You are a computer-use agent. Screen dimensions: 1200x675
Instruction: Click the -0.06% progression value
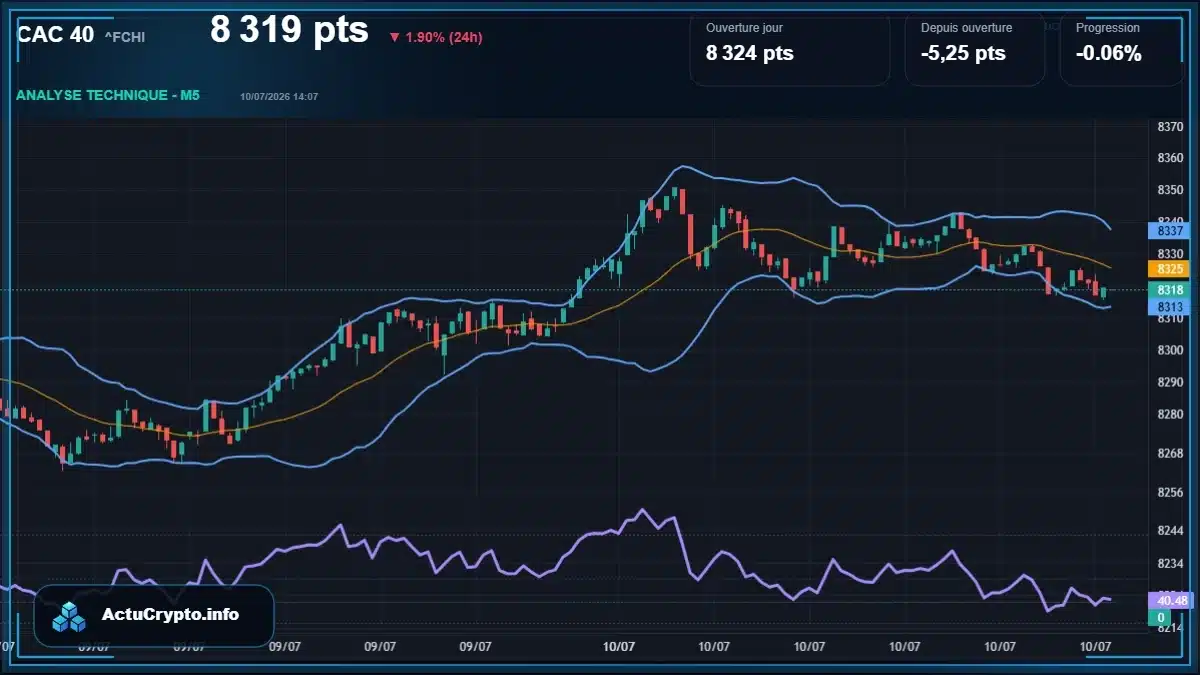[1109, 53]
